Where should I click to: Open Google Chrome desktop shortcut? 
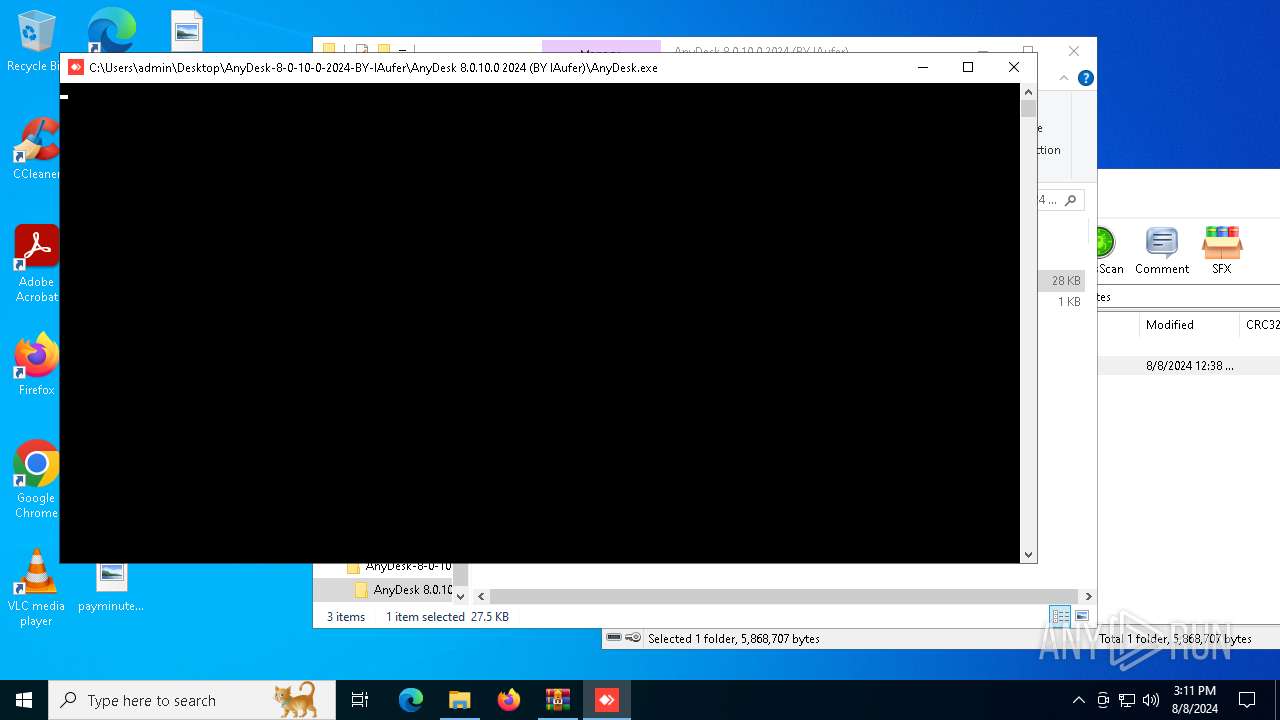pyautogui.click(x=36, y=479)
